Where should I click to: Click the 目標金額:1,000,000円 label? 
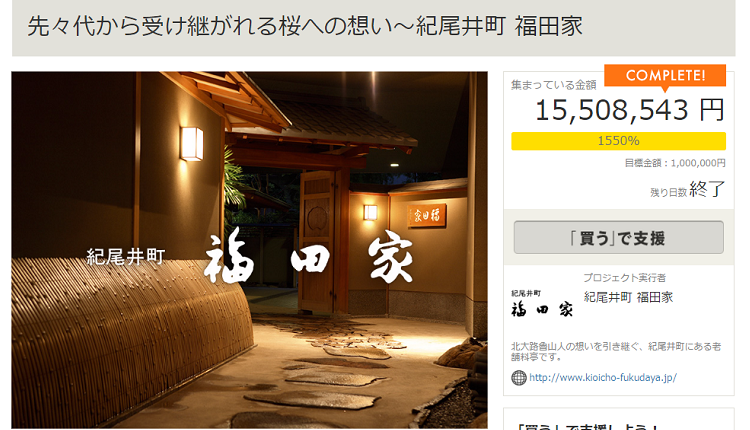(x=675, y=163)
